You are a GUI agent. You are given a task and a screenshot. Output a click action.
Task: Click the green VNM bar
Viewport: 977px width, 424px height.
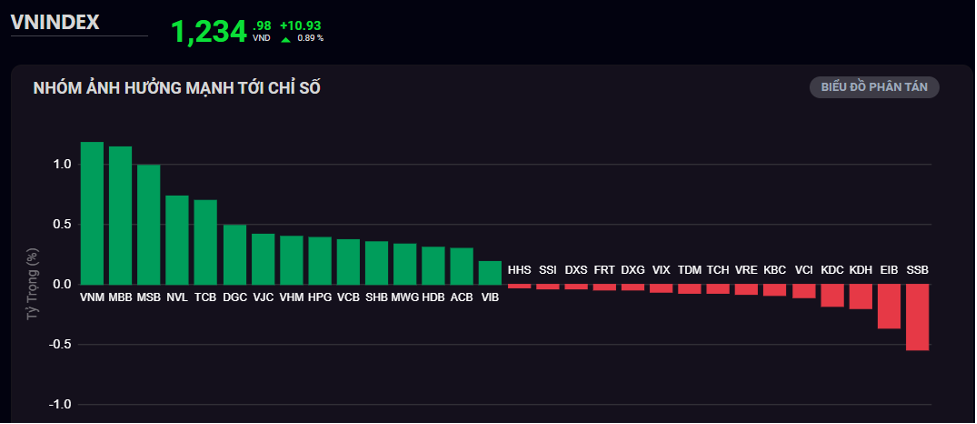pyautogui.click(x=92, y=213)
